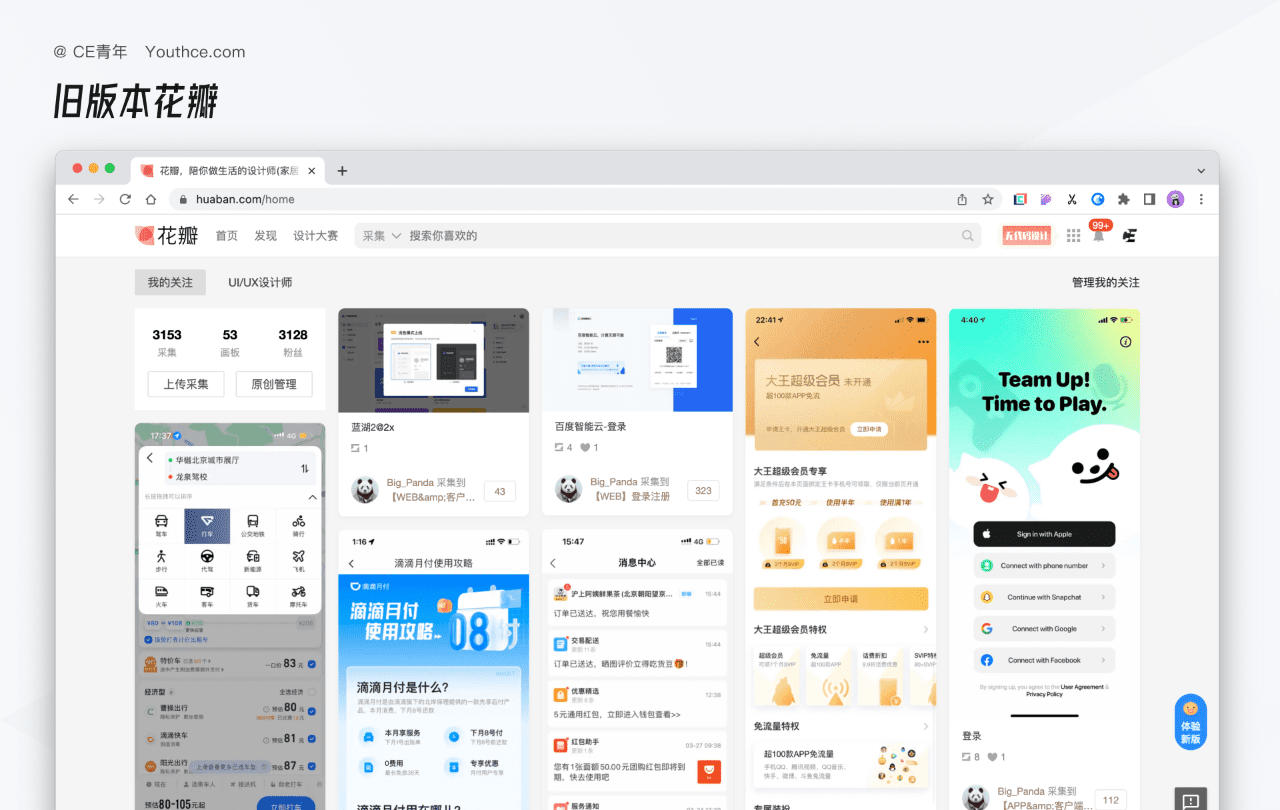Open the blue circle extension icon
1280x810 pixels.
(x=1097, y=199)
